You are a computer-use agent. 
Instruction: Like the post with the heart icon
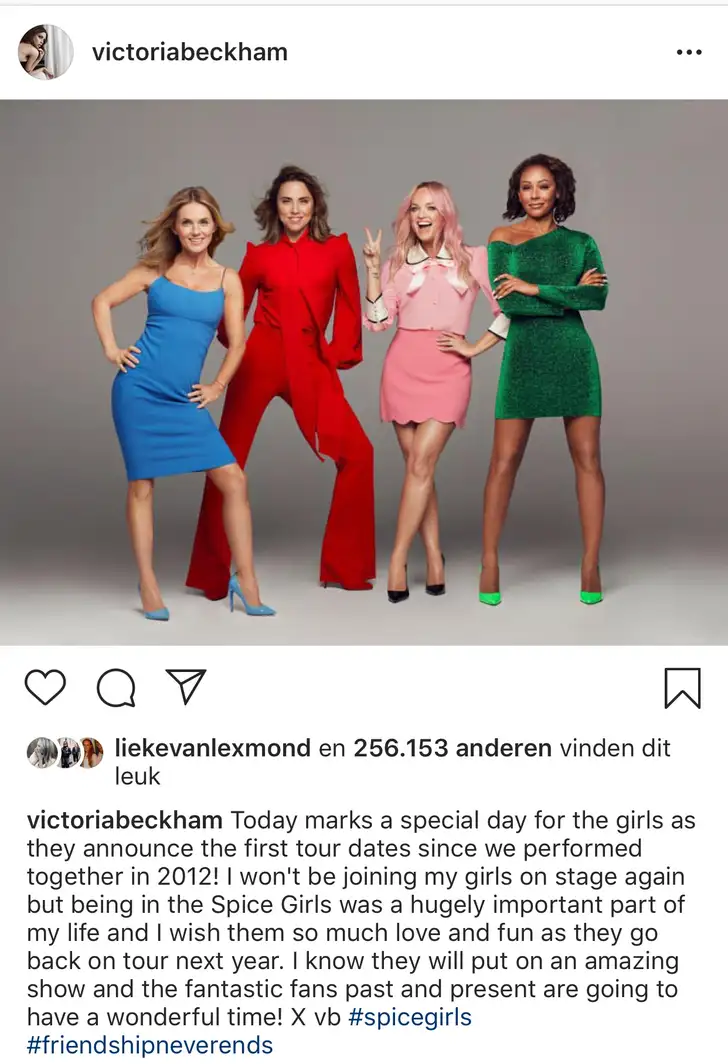pyautogui.click(x=45, y=687)
